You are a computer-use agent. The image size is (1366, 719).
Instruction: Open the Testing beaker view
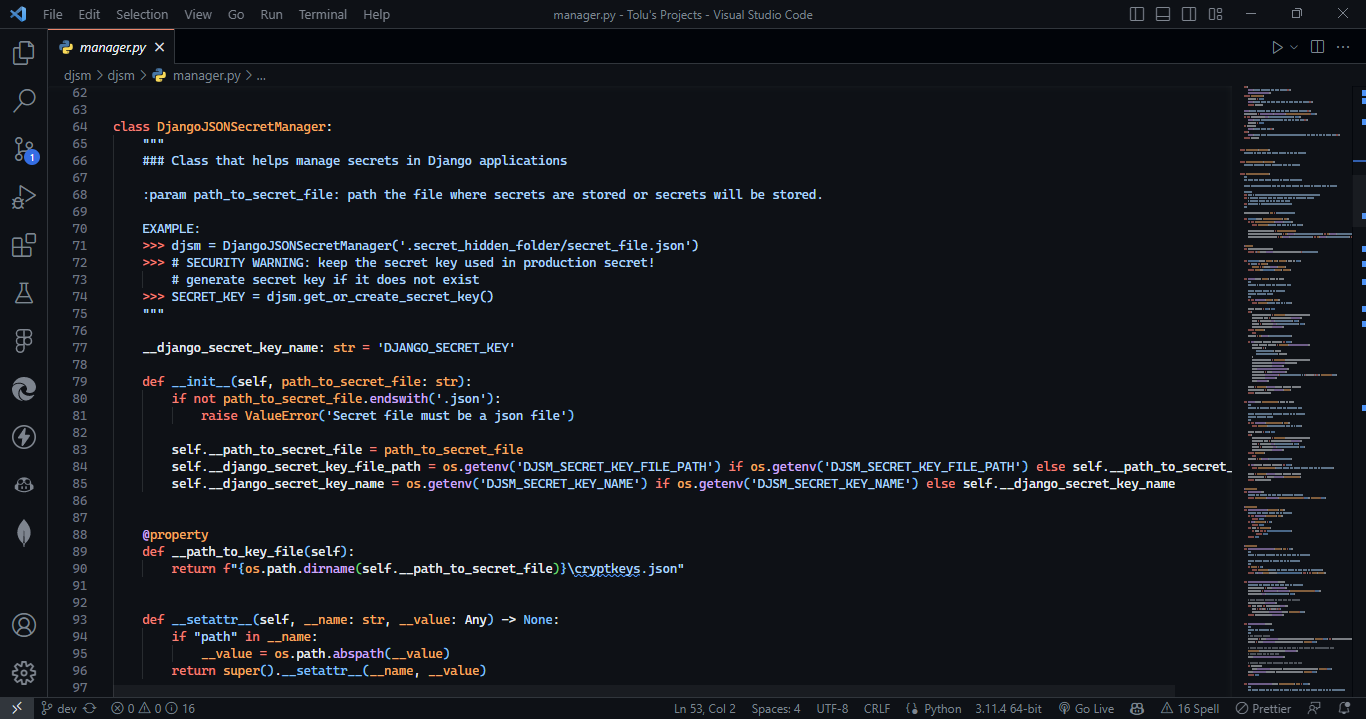point(24,293)
